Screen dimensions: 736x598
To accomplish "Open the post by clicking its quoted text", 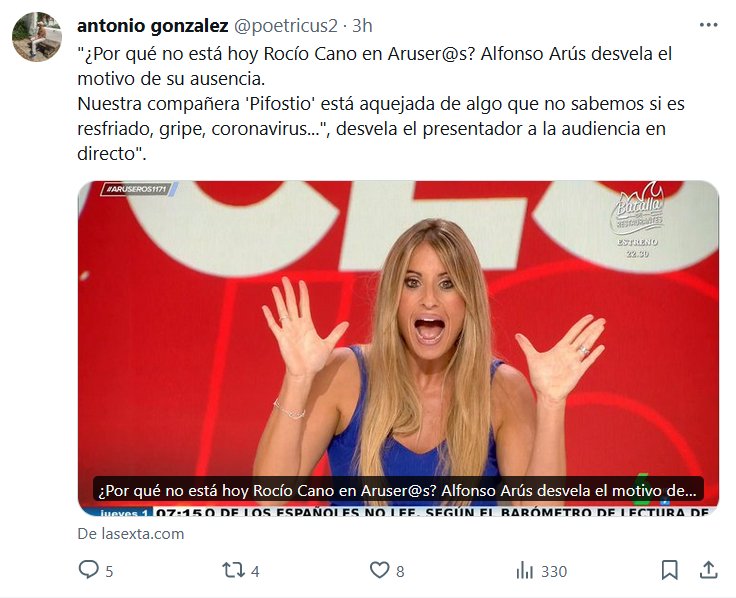I will (x=381, y=103).
